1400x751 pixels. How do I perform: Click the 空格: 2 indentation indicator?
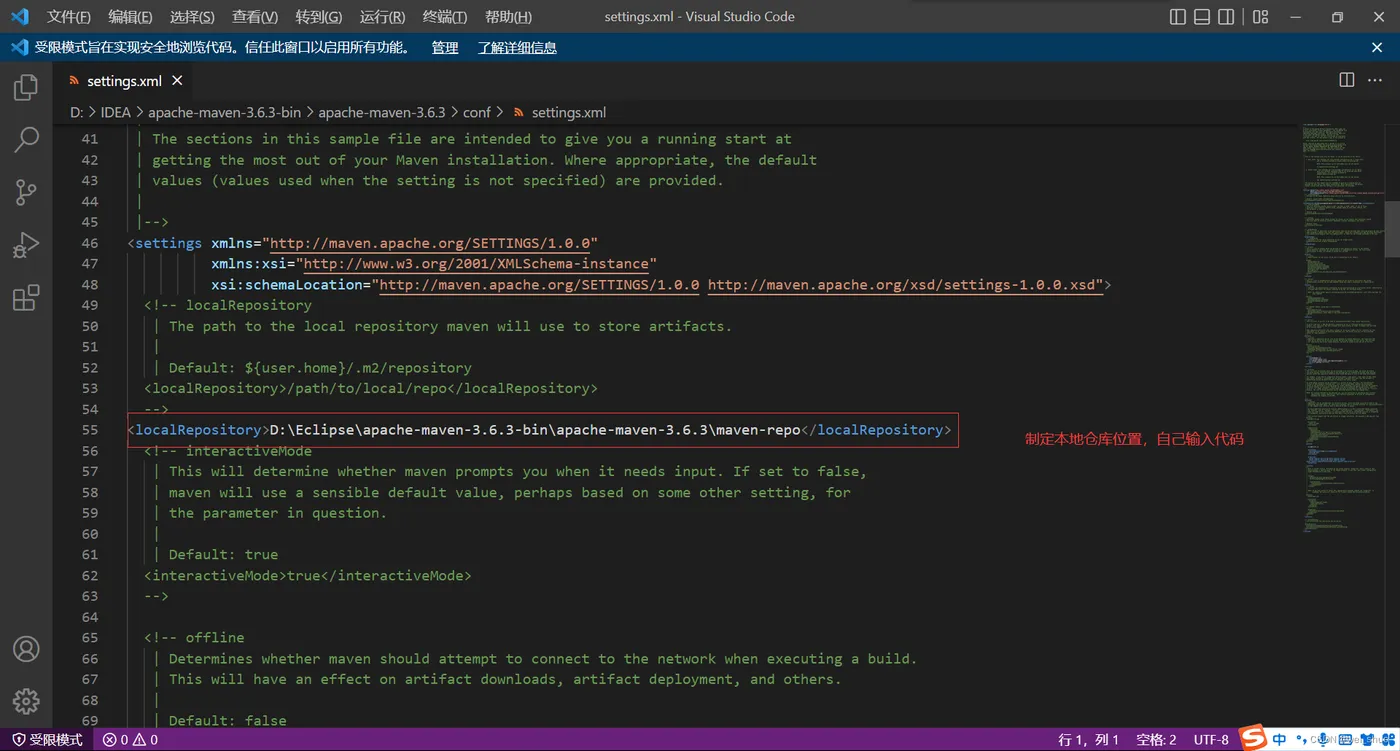[x=1157, y=740]
